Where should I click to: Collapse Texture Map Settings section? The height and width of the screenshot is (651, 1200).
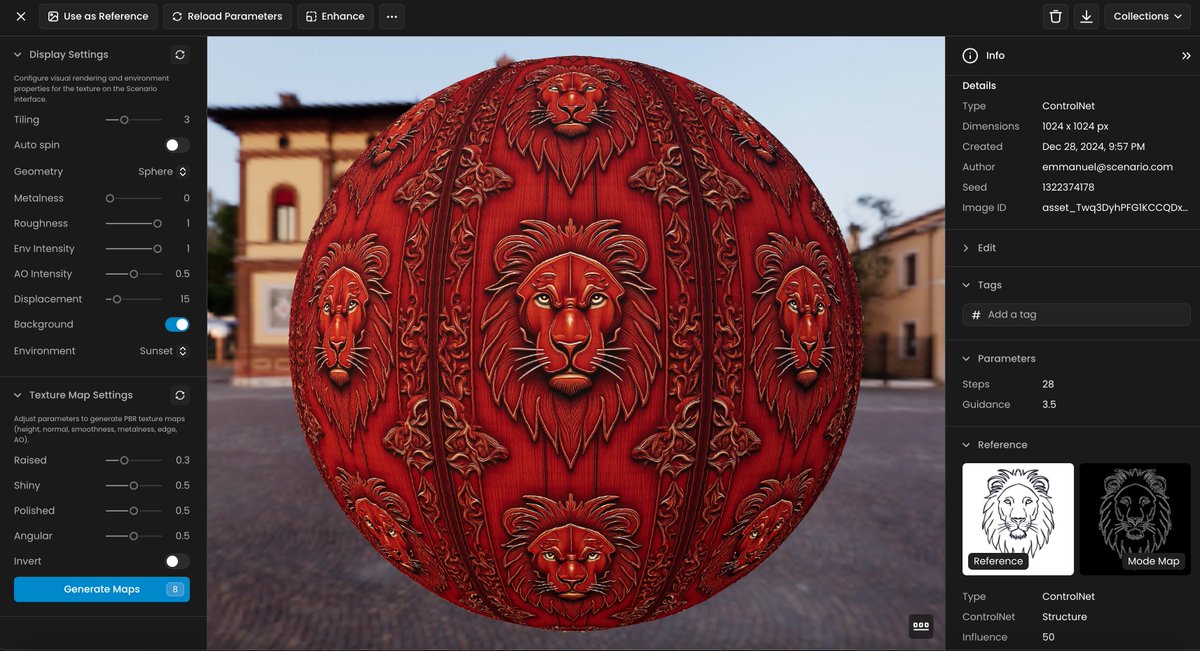(x=18, y=395)
